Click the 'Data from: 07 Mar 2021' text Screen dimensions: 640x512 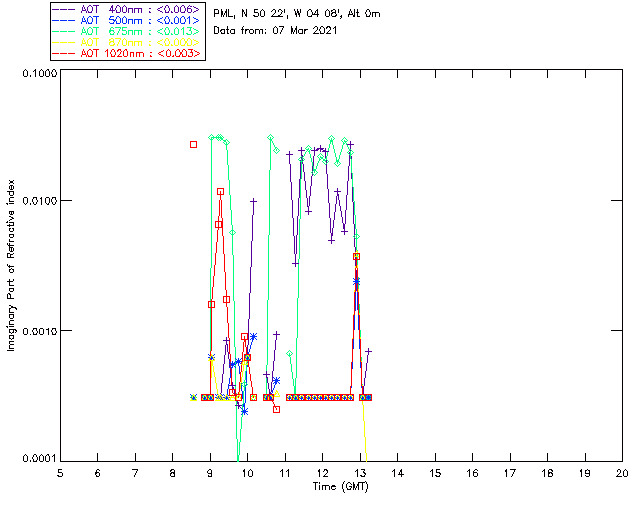pyautogui.click(x=275, y=30)
